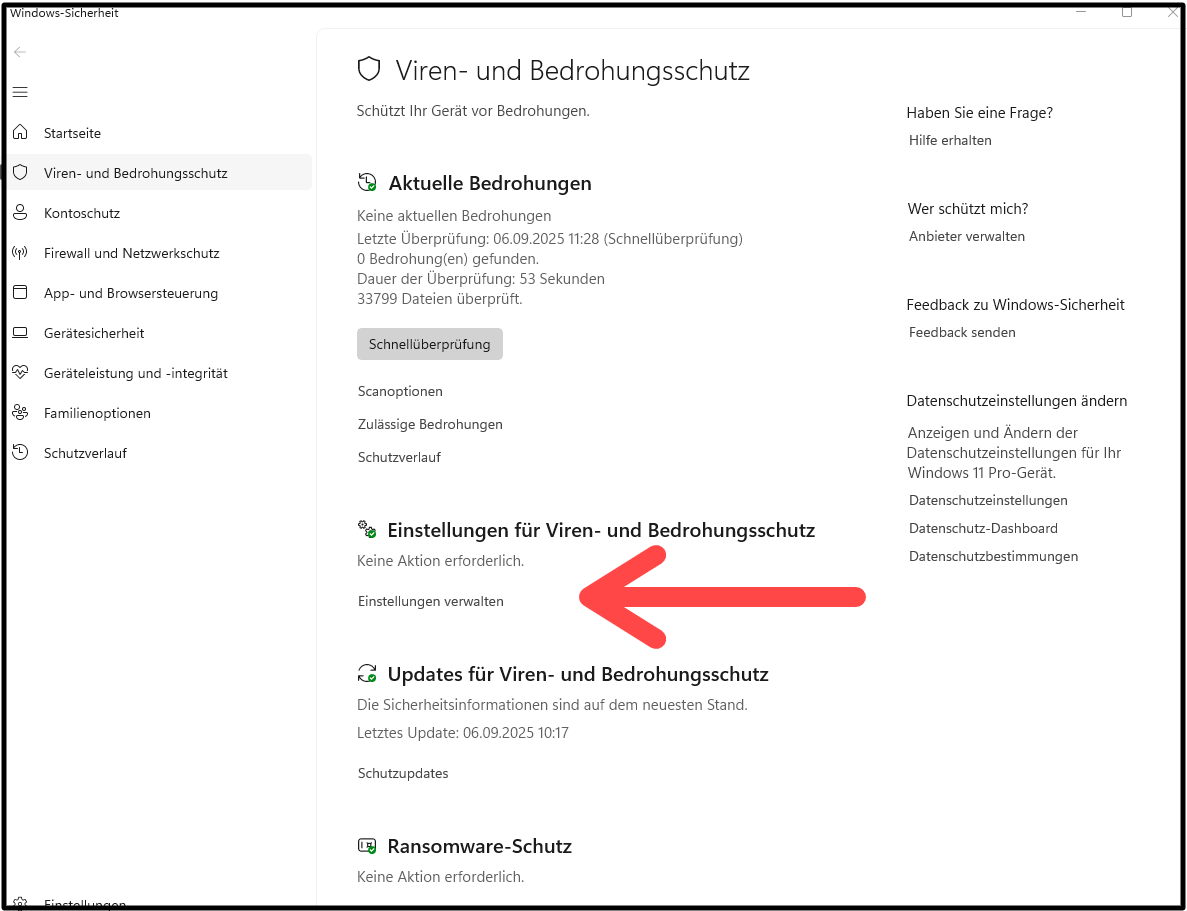The width and height of the screenshot is (1187, 911).
Task: Open Datenschutz-Dashboard link
Action: (983, 529)
